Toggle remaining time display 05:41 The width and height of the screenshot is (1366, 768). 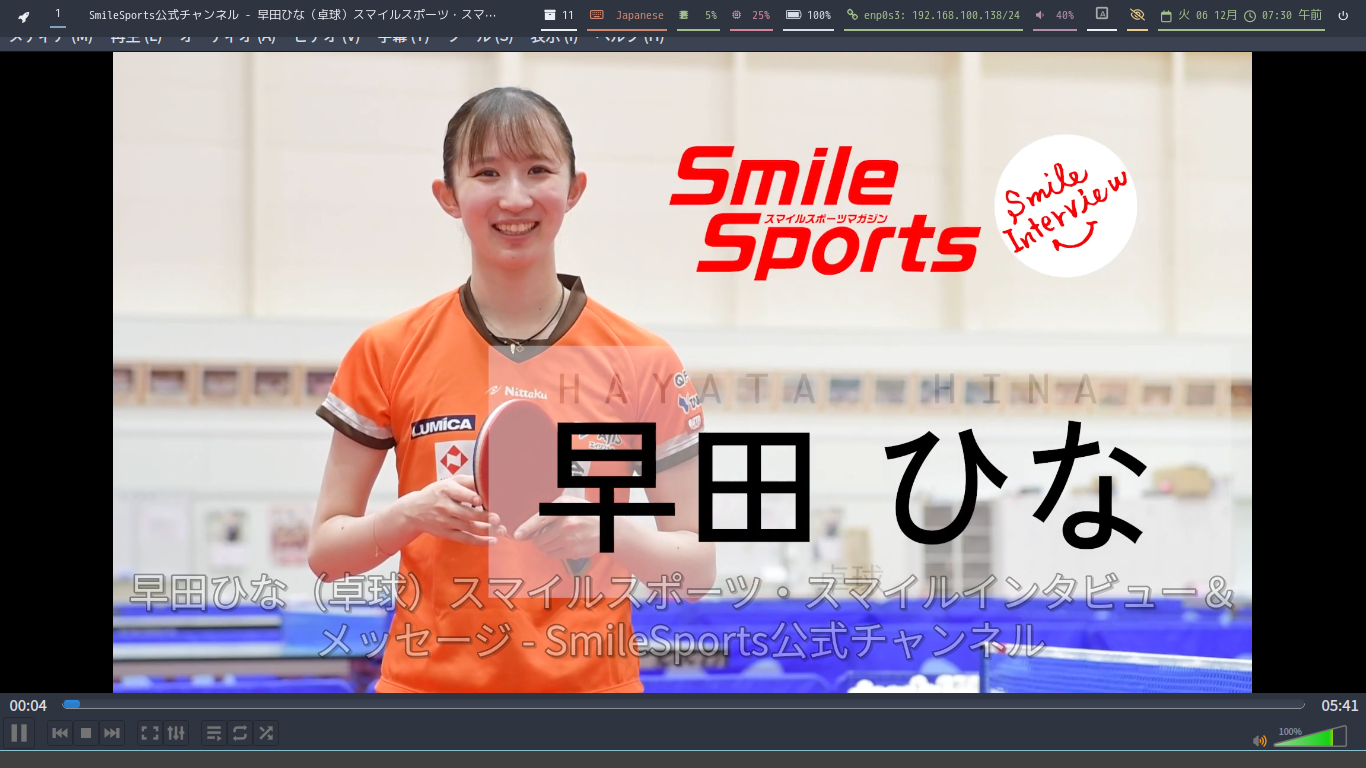[1339, 705]
